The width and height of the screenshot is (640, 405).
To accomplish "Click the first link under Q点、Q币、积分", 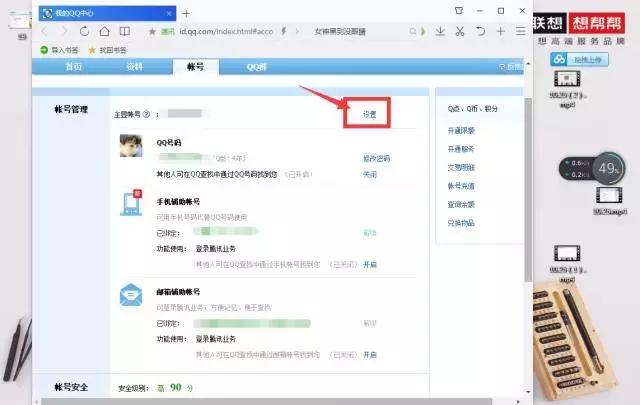I will pos(461,131).
